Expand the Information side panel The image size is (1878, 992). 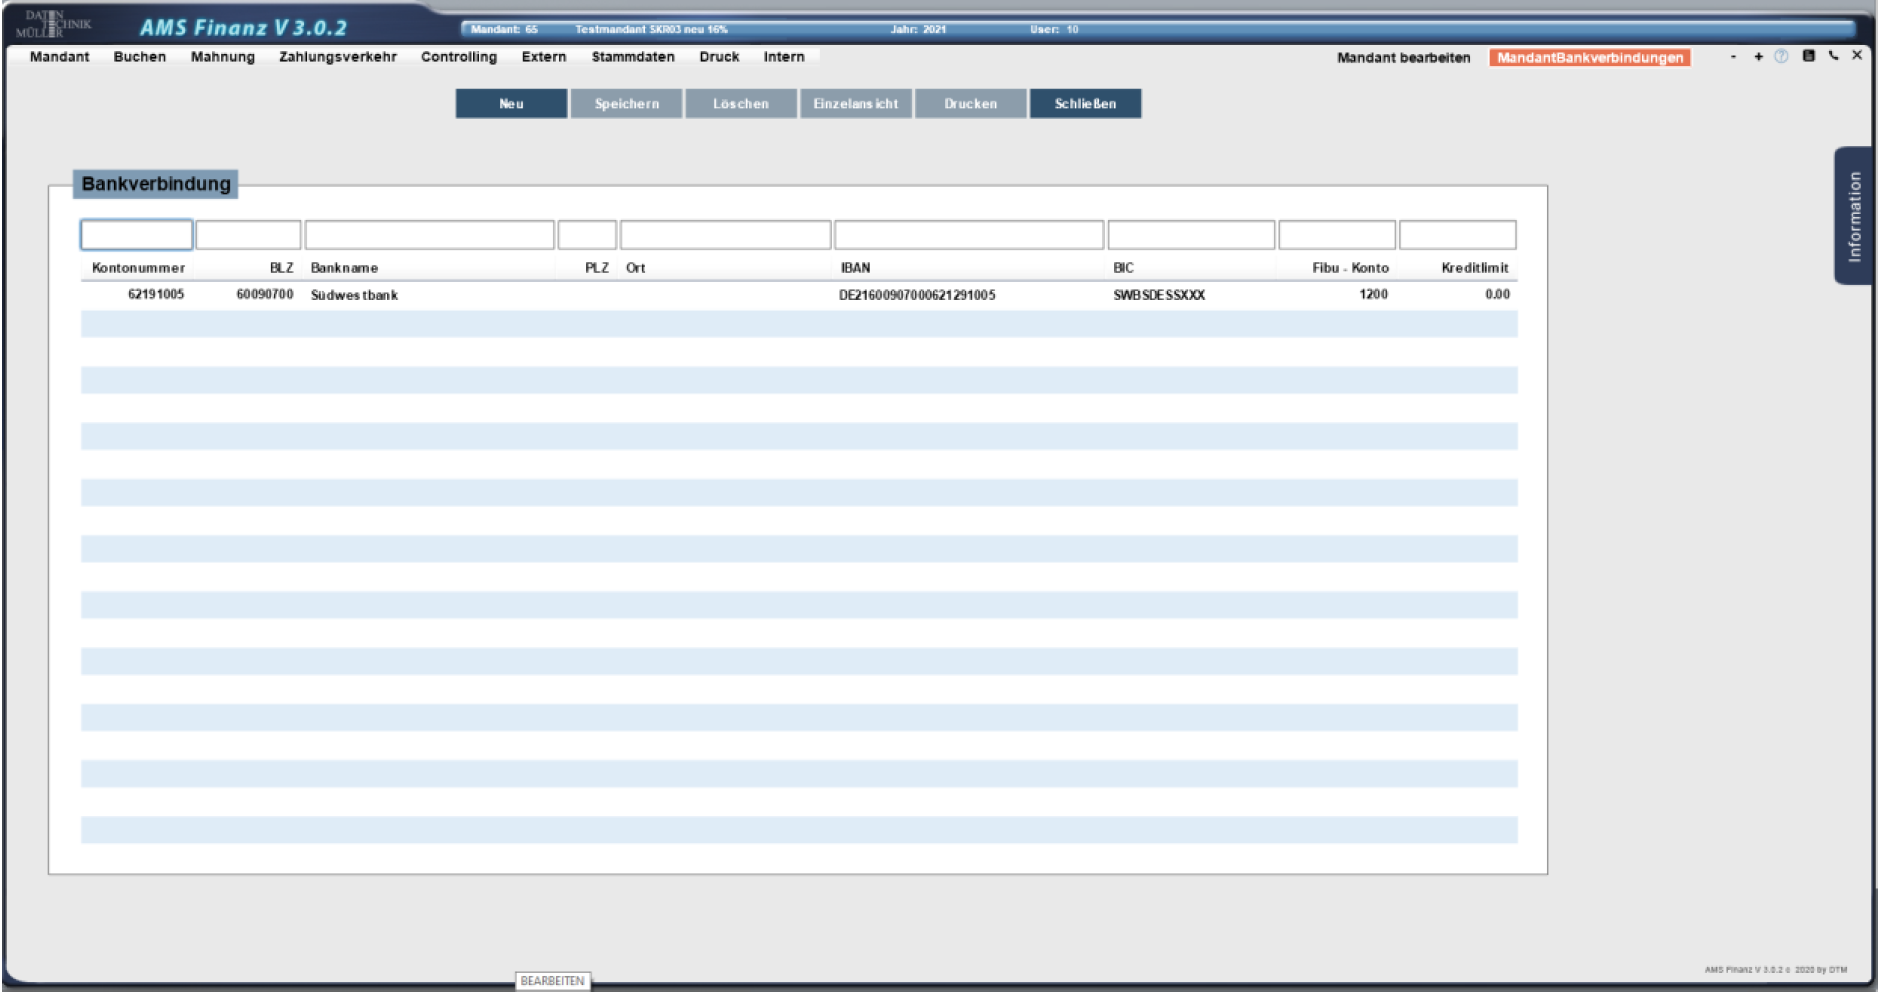[1854, 216]
